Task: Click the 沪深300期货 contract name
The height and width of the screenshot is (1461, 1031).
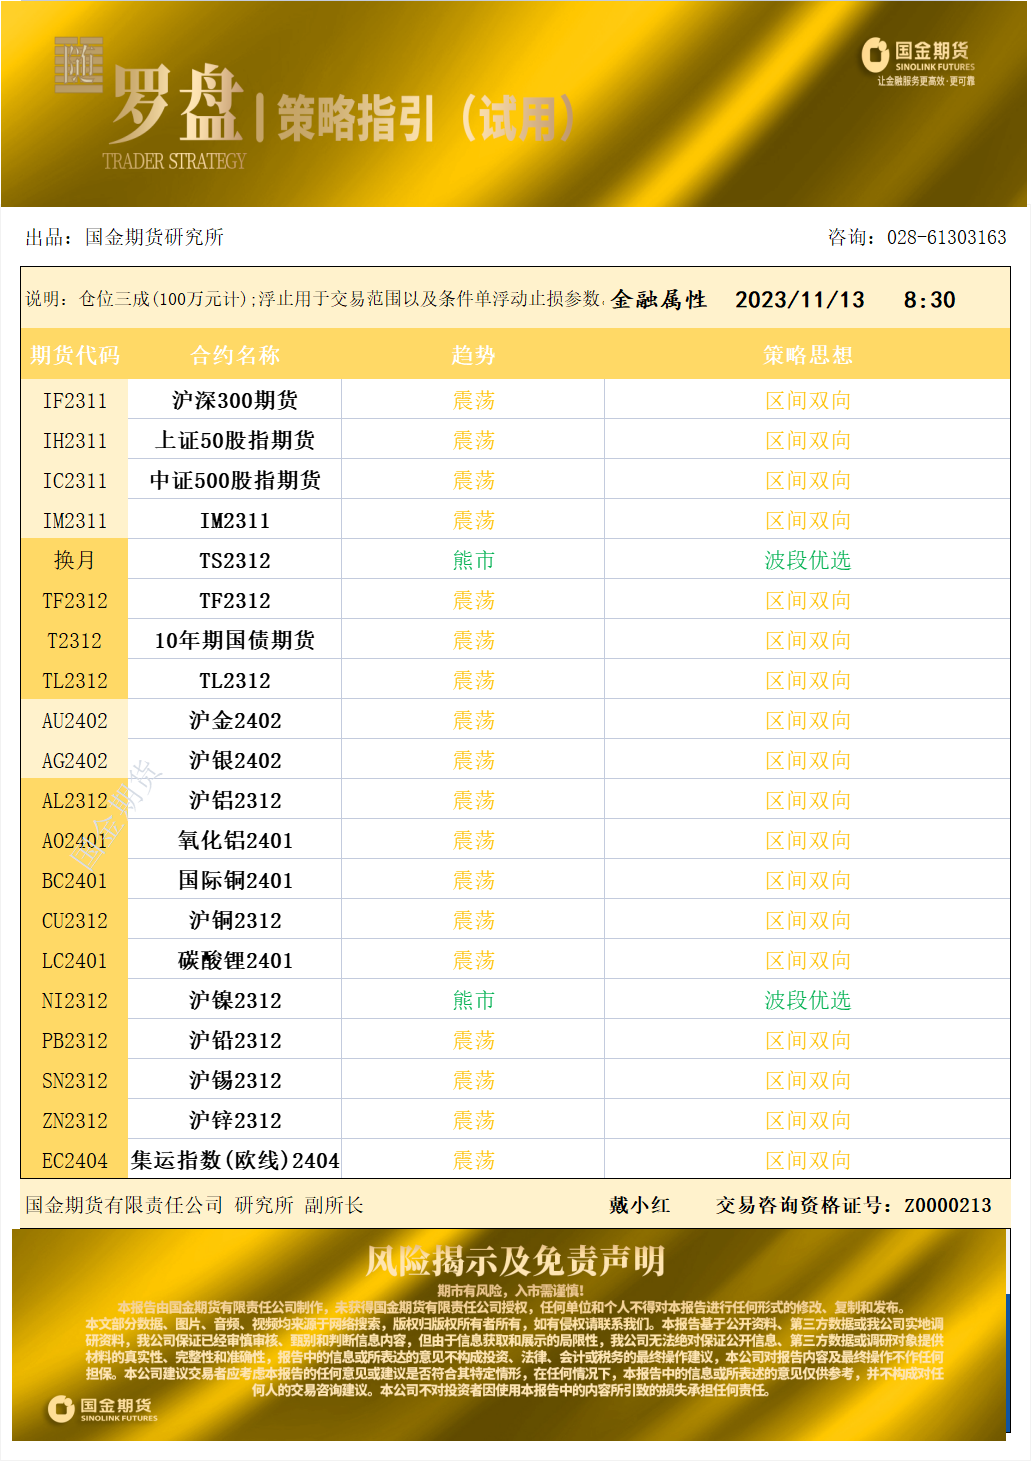Action: 235,400
